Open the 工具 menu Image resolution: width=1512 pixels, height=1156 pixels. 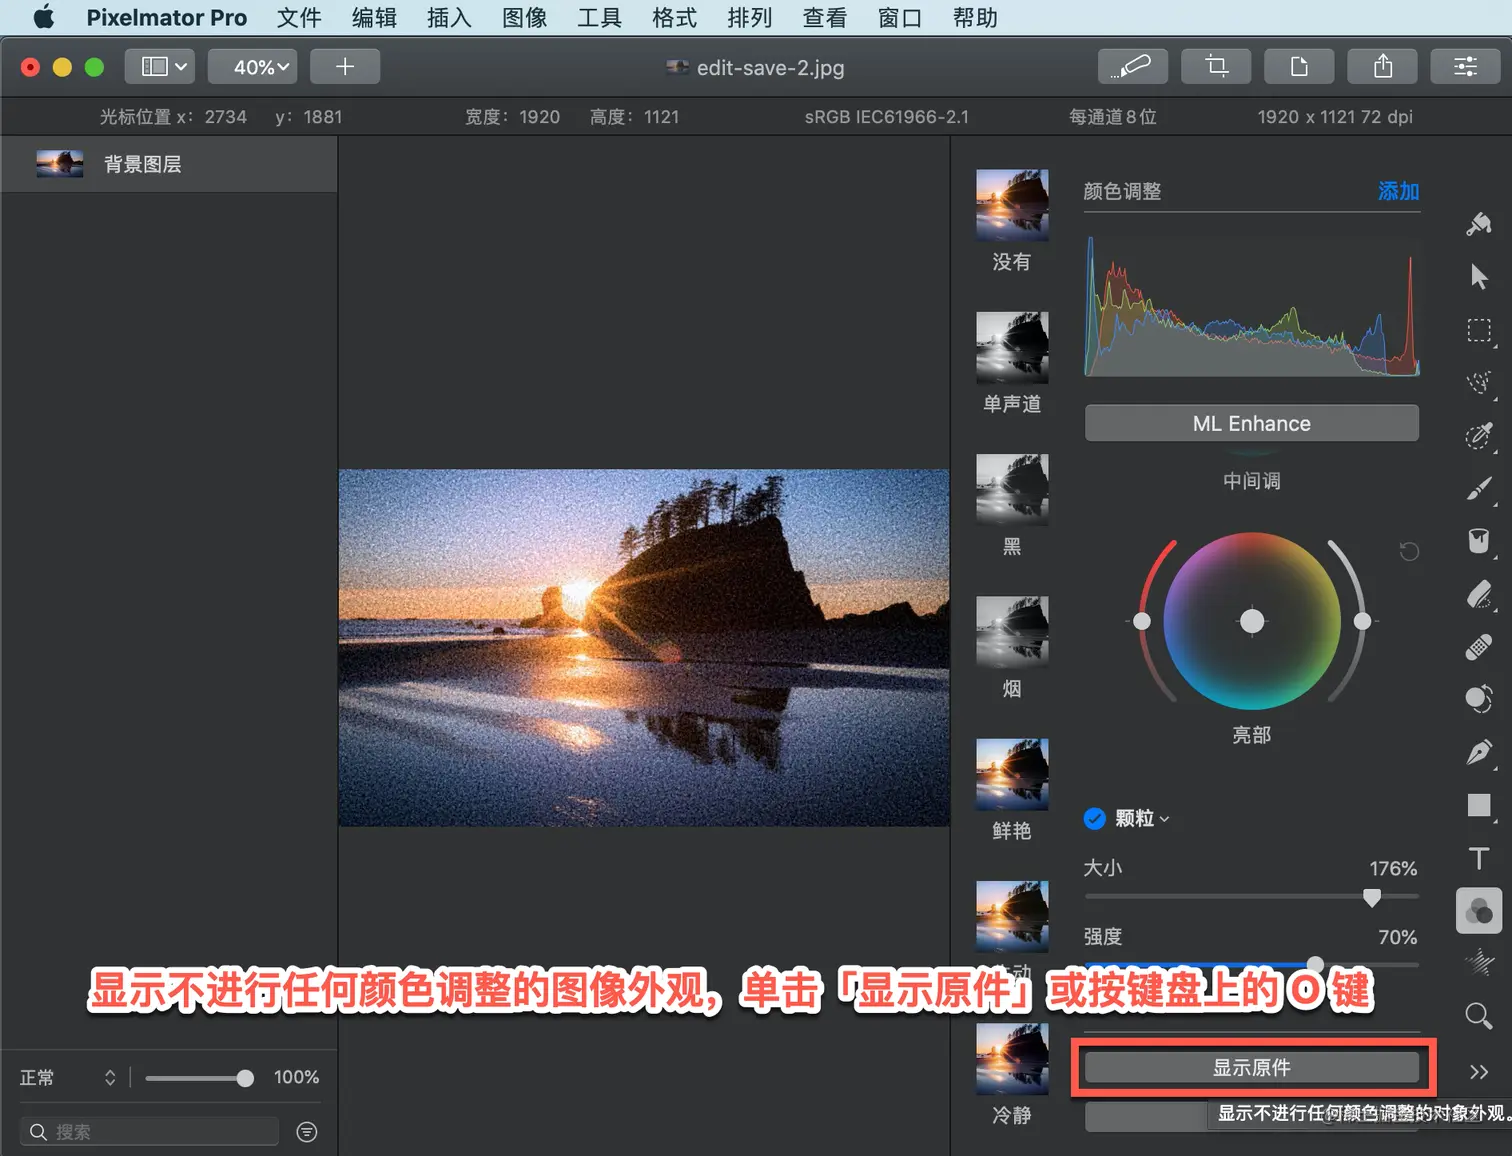(x=599, y=18)
